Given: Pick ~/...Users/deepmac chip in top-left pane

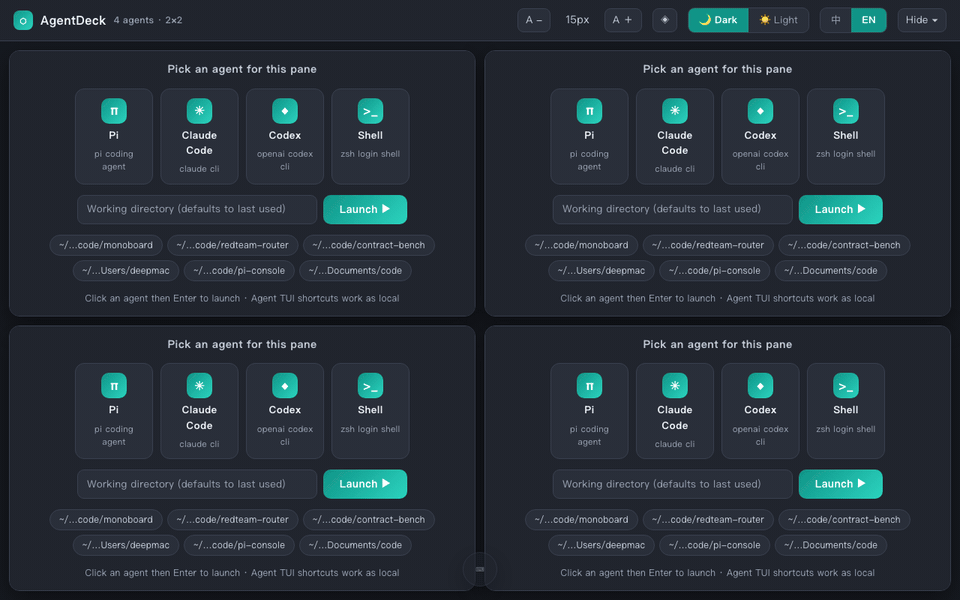Looking at the screenshot, I should coord(126,271).
